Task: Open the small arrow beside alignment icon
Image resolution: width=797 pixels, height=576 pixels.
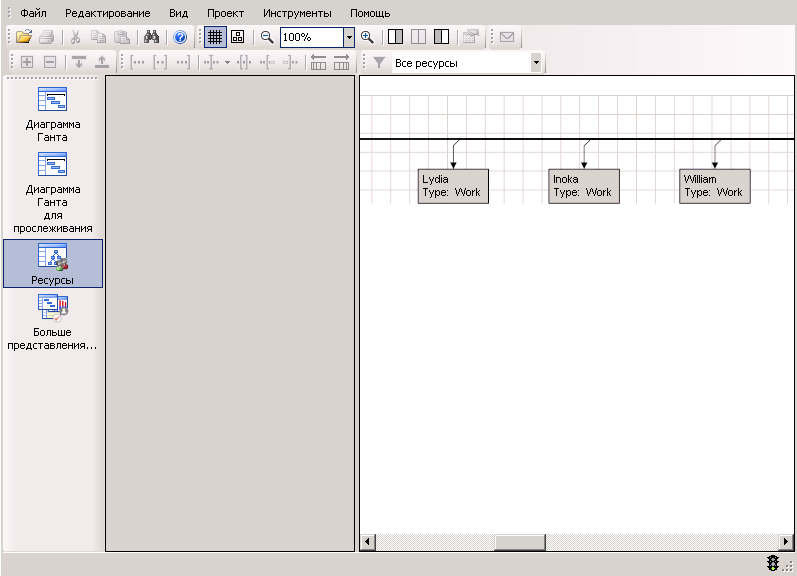Action: point(227,63)
